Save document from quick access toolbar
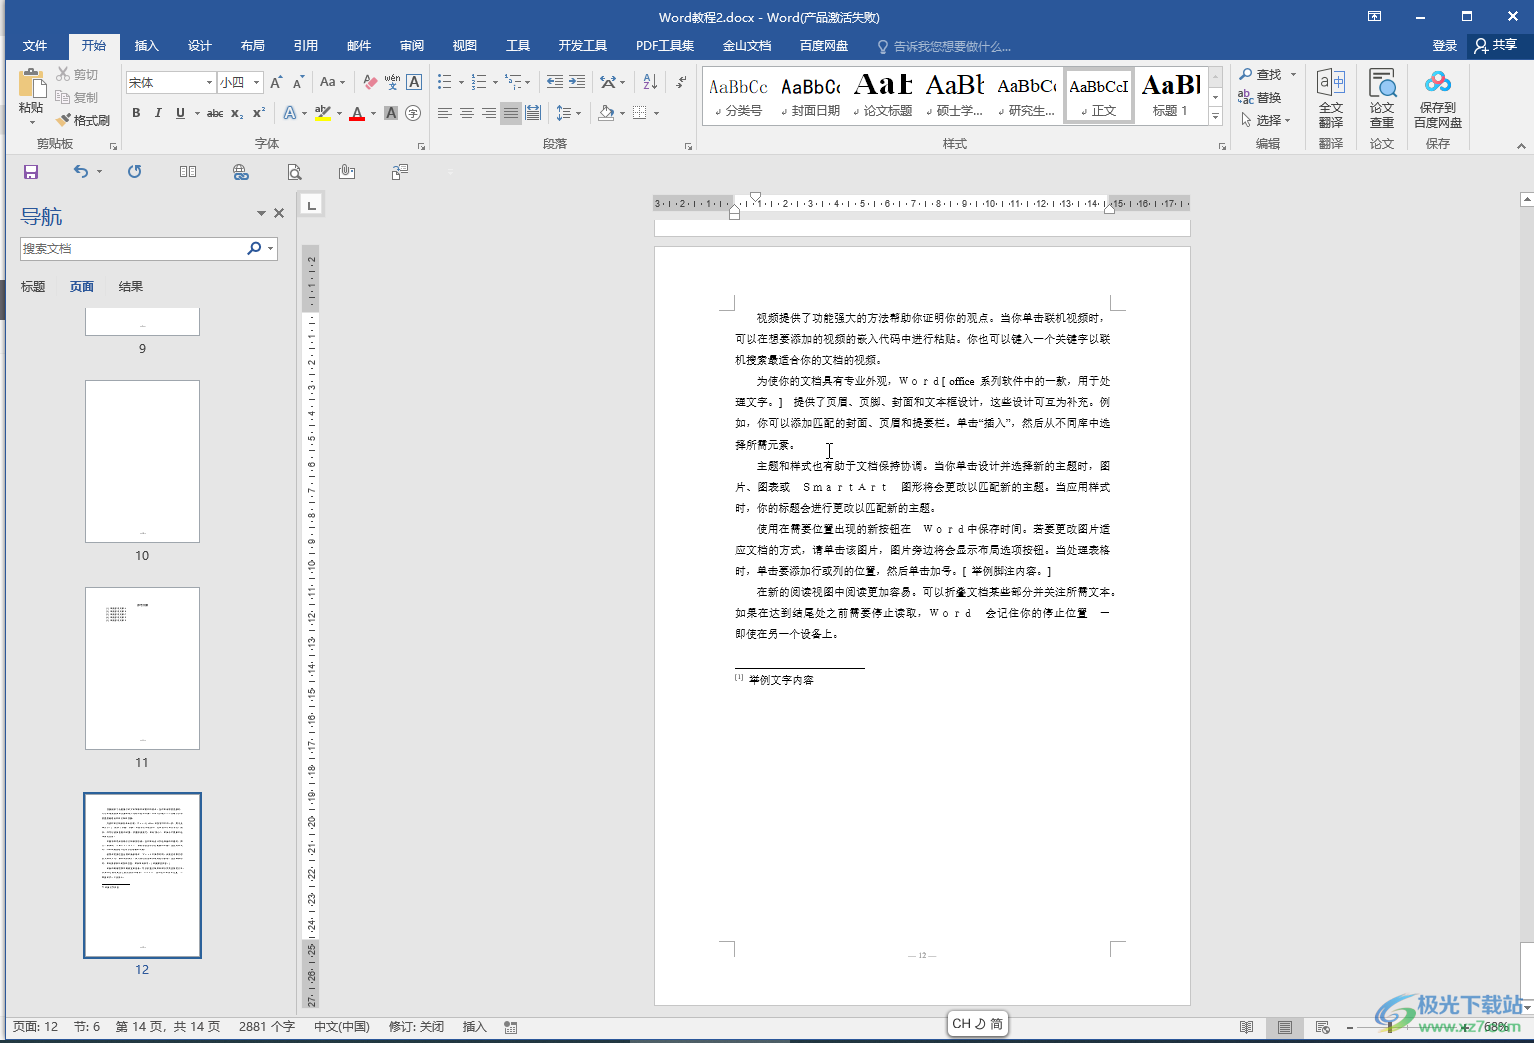Viewport: 1534px width, 1043px height. point(31,172)
